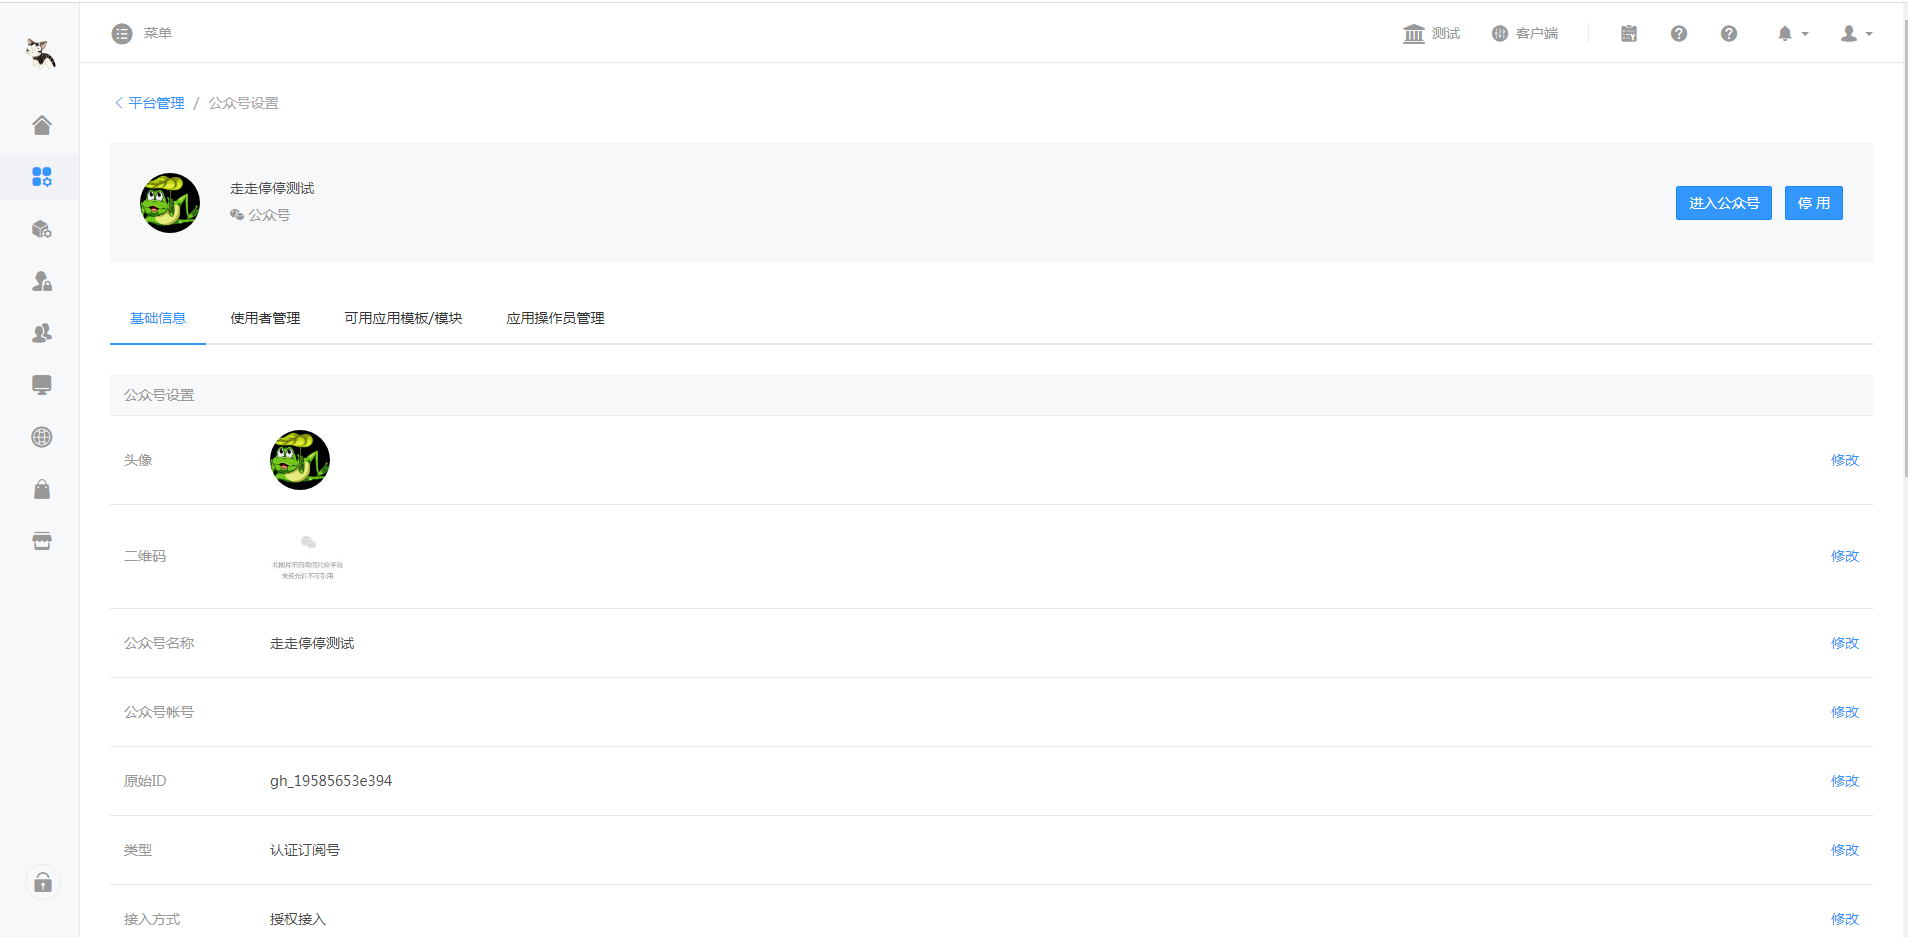Open the clipboard tools icon in header
This screenshot has height=937, width=1908.
tap(1628, 33)
